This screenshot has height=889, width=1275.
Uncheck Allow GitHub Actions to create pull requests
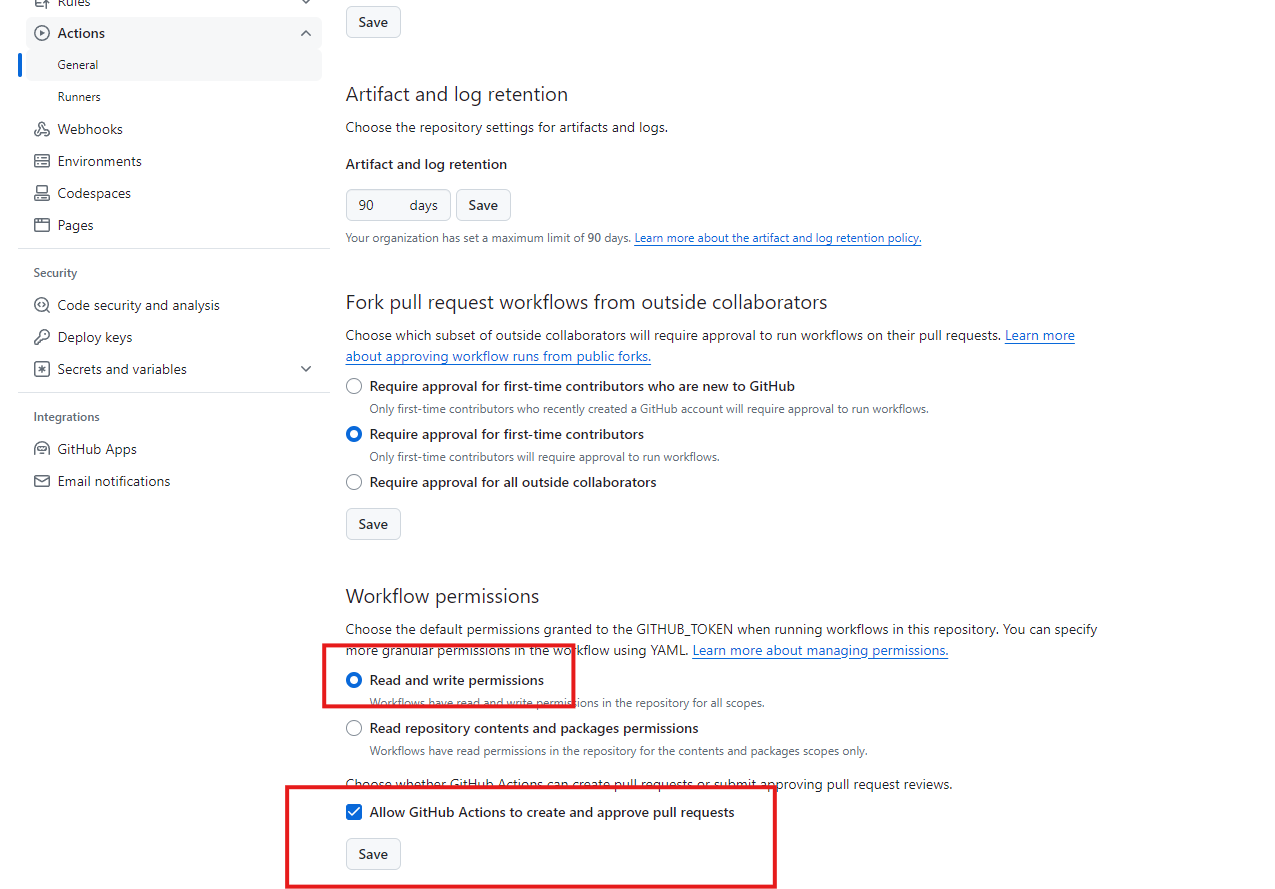click(353, 811)
